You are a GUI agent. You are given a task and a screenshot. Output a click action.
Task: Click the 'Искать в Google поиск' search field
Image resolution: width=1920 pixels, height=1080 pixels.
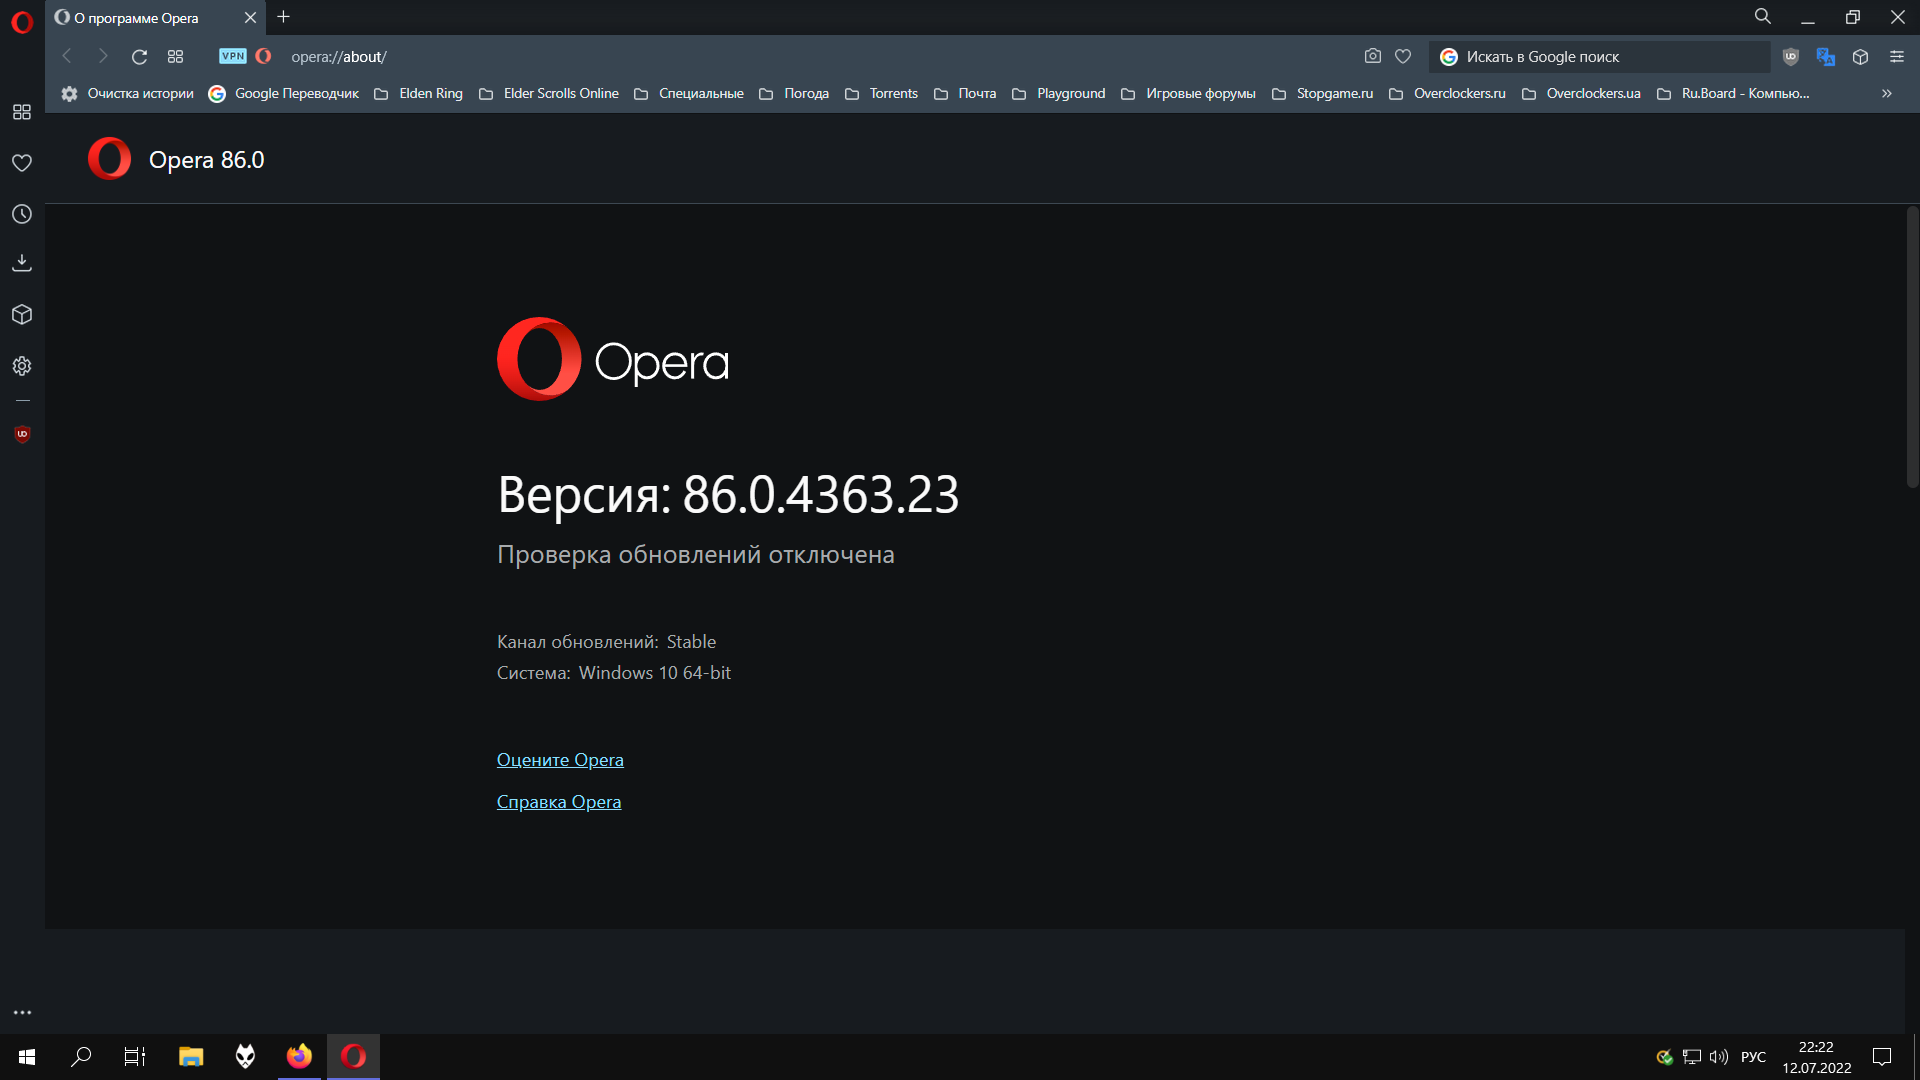1600,57
